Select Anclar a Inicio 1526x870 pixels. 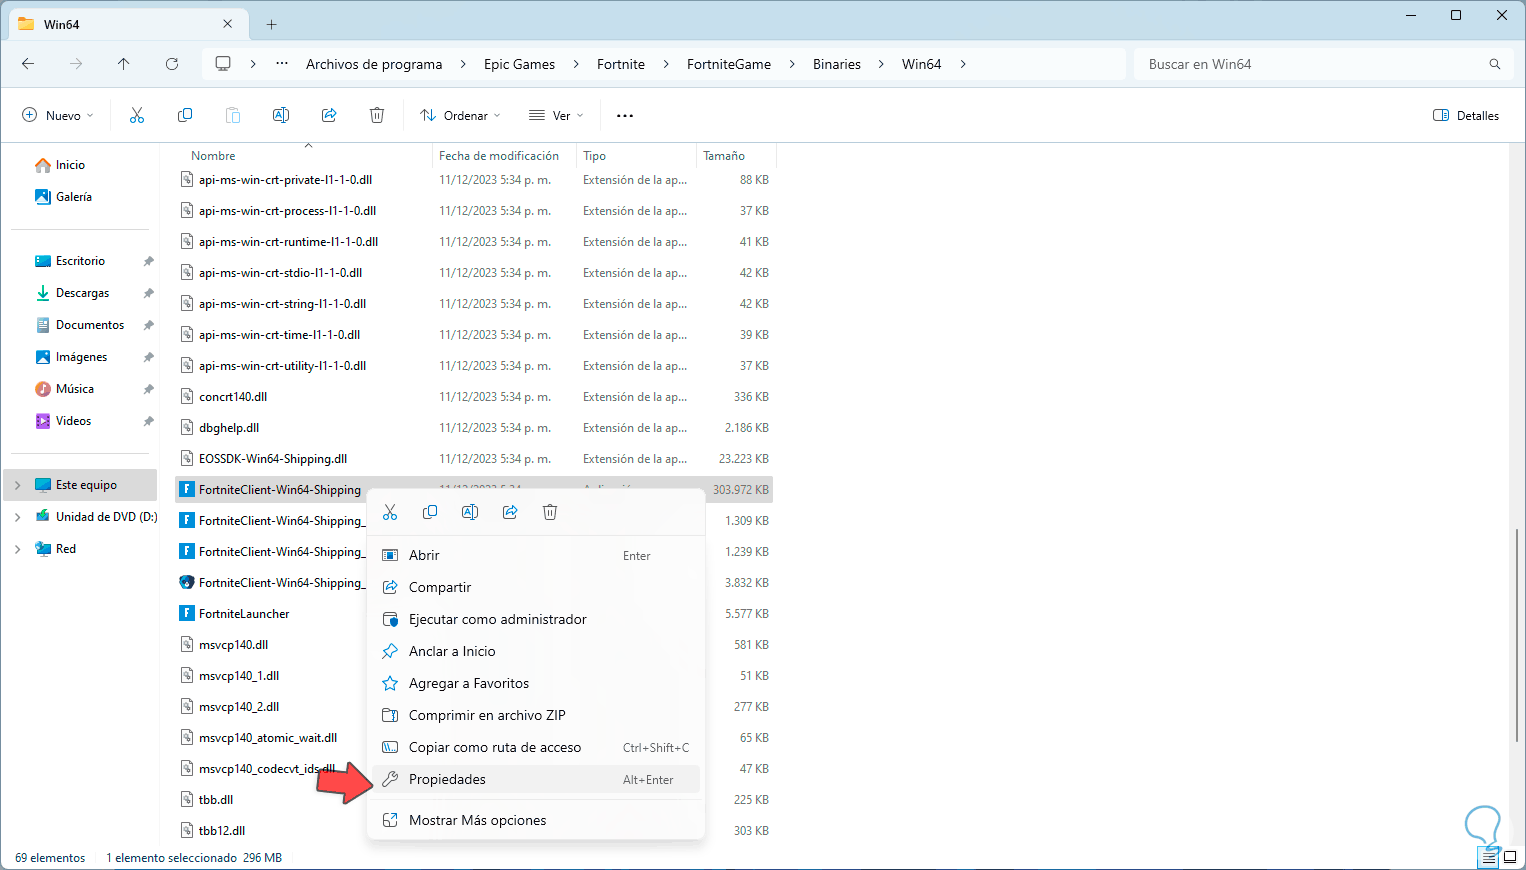pos(536,651)
